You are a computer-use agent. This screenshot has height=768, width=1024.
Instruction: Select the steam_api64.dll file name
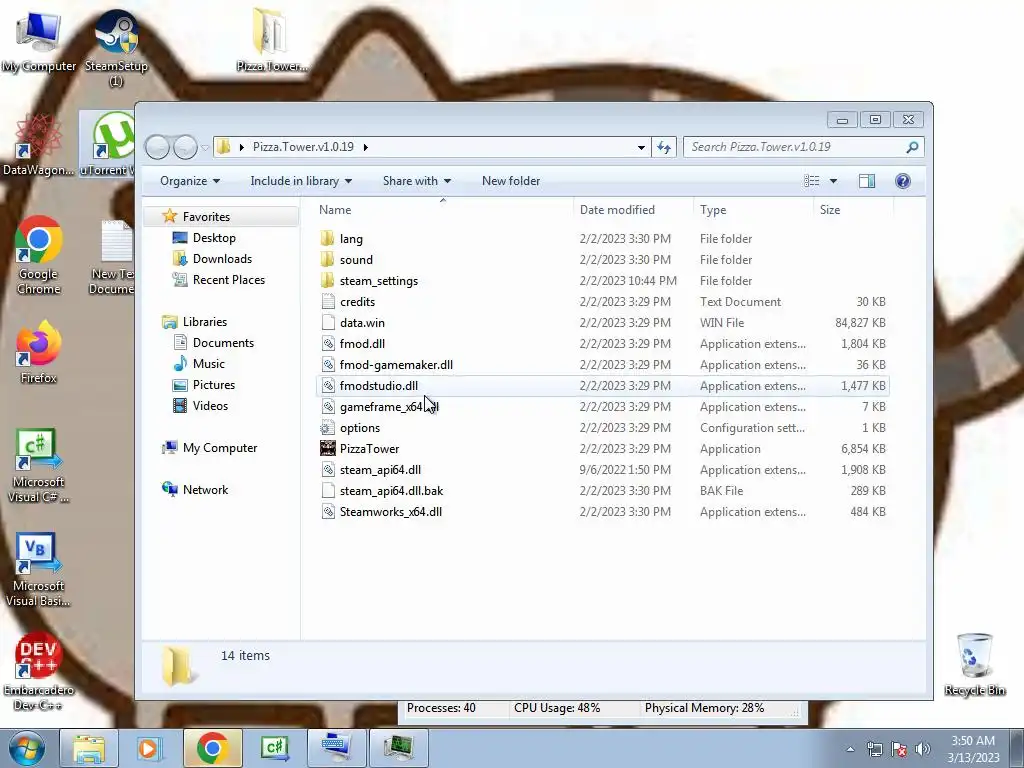coord(380,470)
